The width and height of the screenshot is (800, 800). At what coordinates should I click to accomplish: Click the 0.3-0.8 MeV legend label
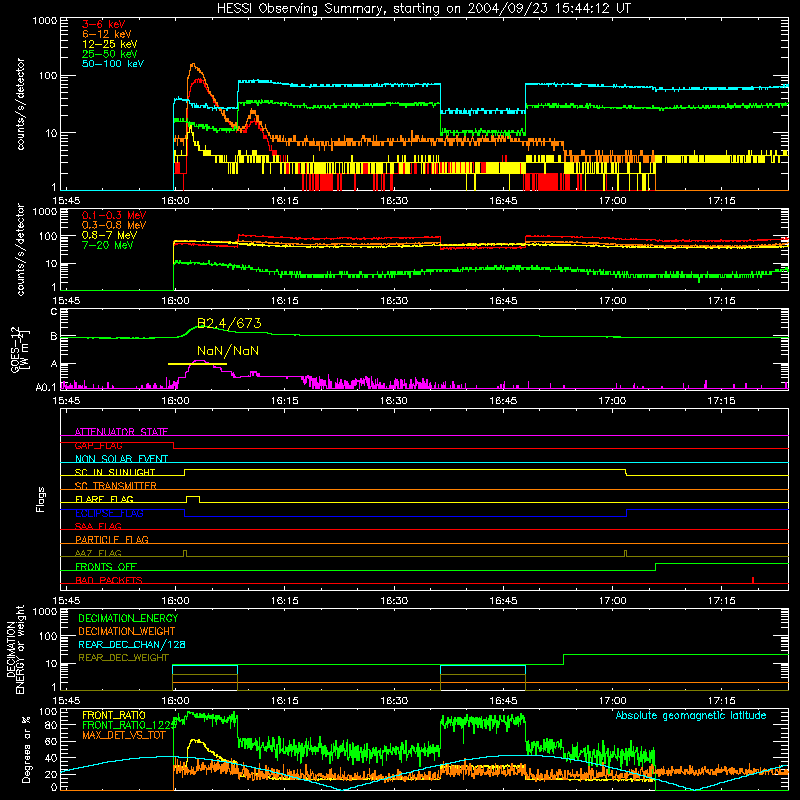114,225
